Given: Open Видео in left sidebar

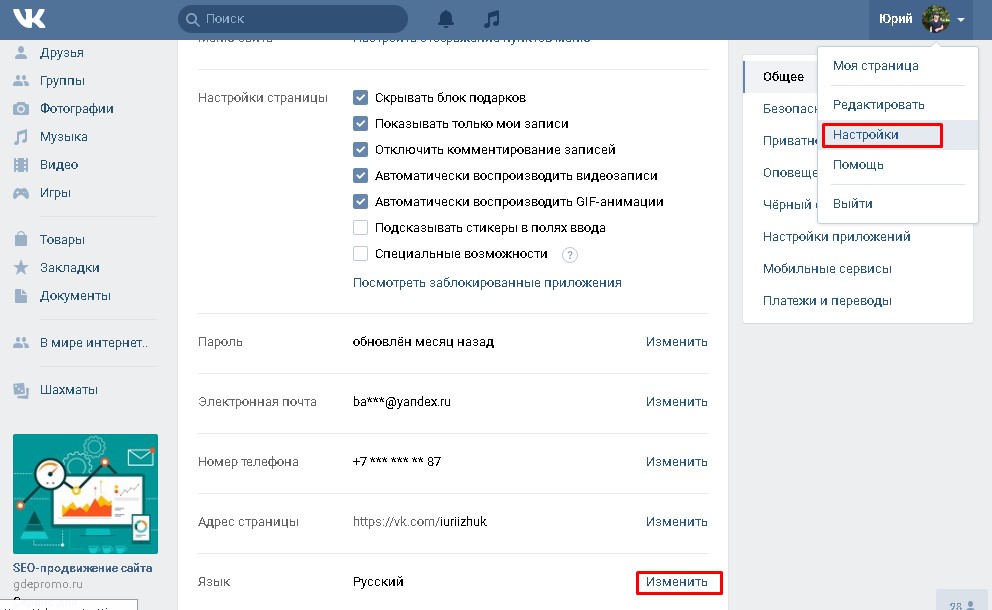Looking at the screenshot, I should pos(59,165).
